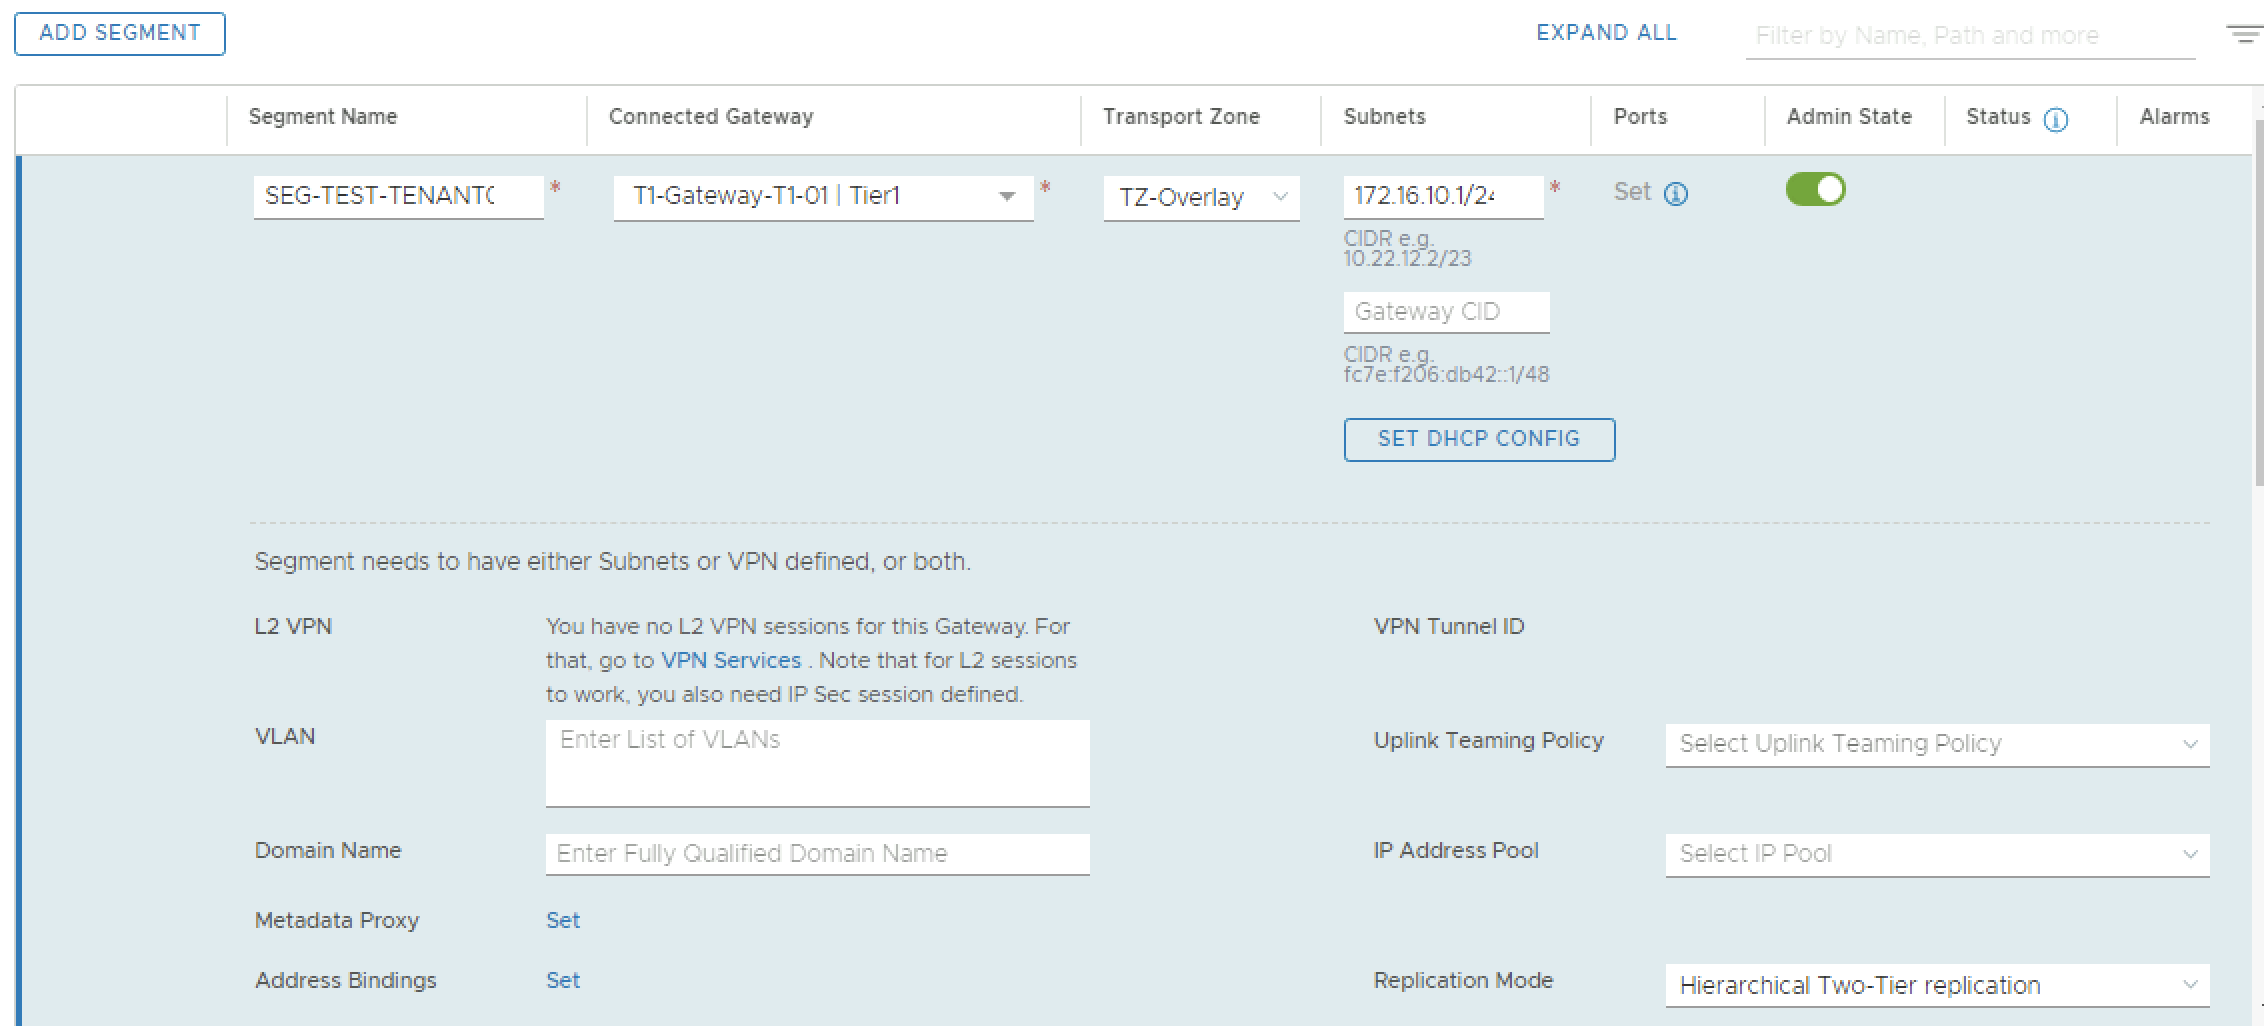Click the Segment Name input field
Viewport: 2264px width, 1026px height.
398,196
